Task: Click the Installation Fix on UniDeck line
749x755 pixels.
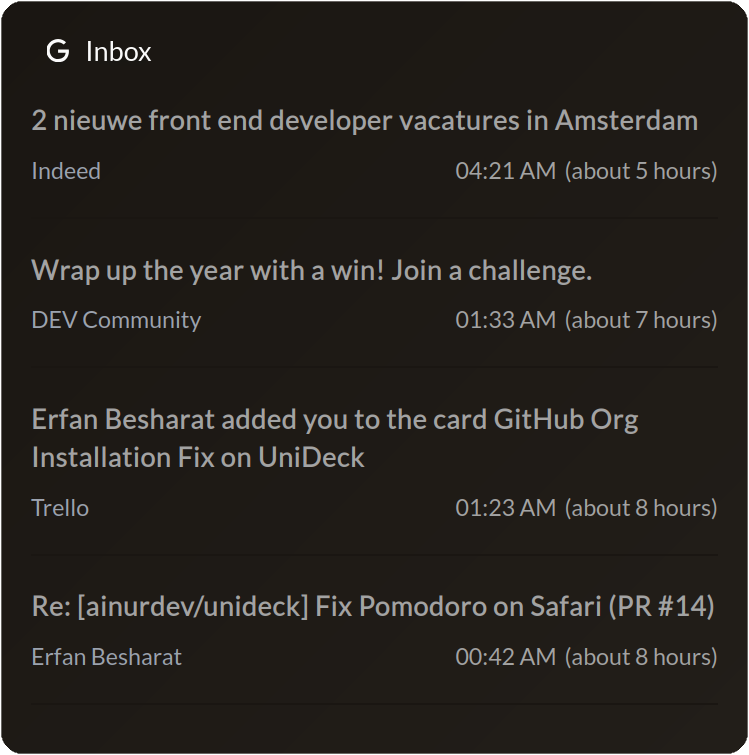Action: (198, 457)
